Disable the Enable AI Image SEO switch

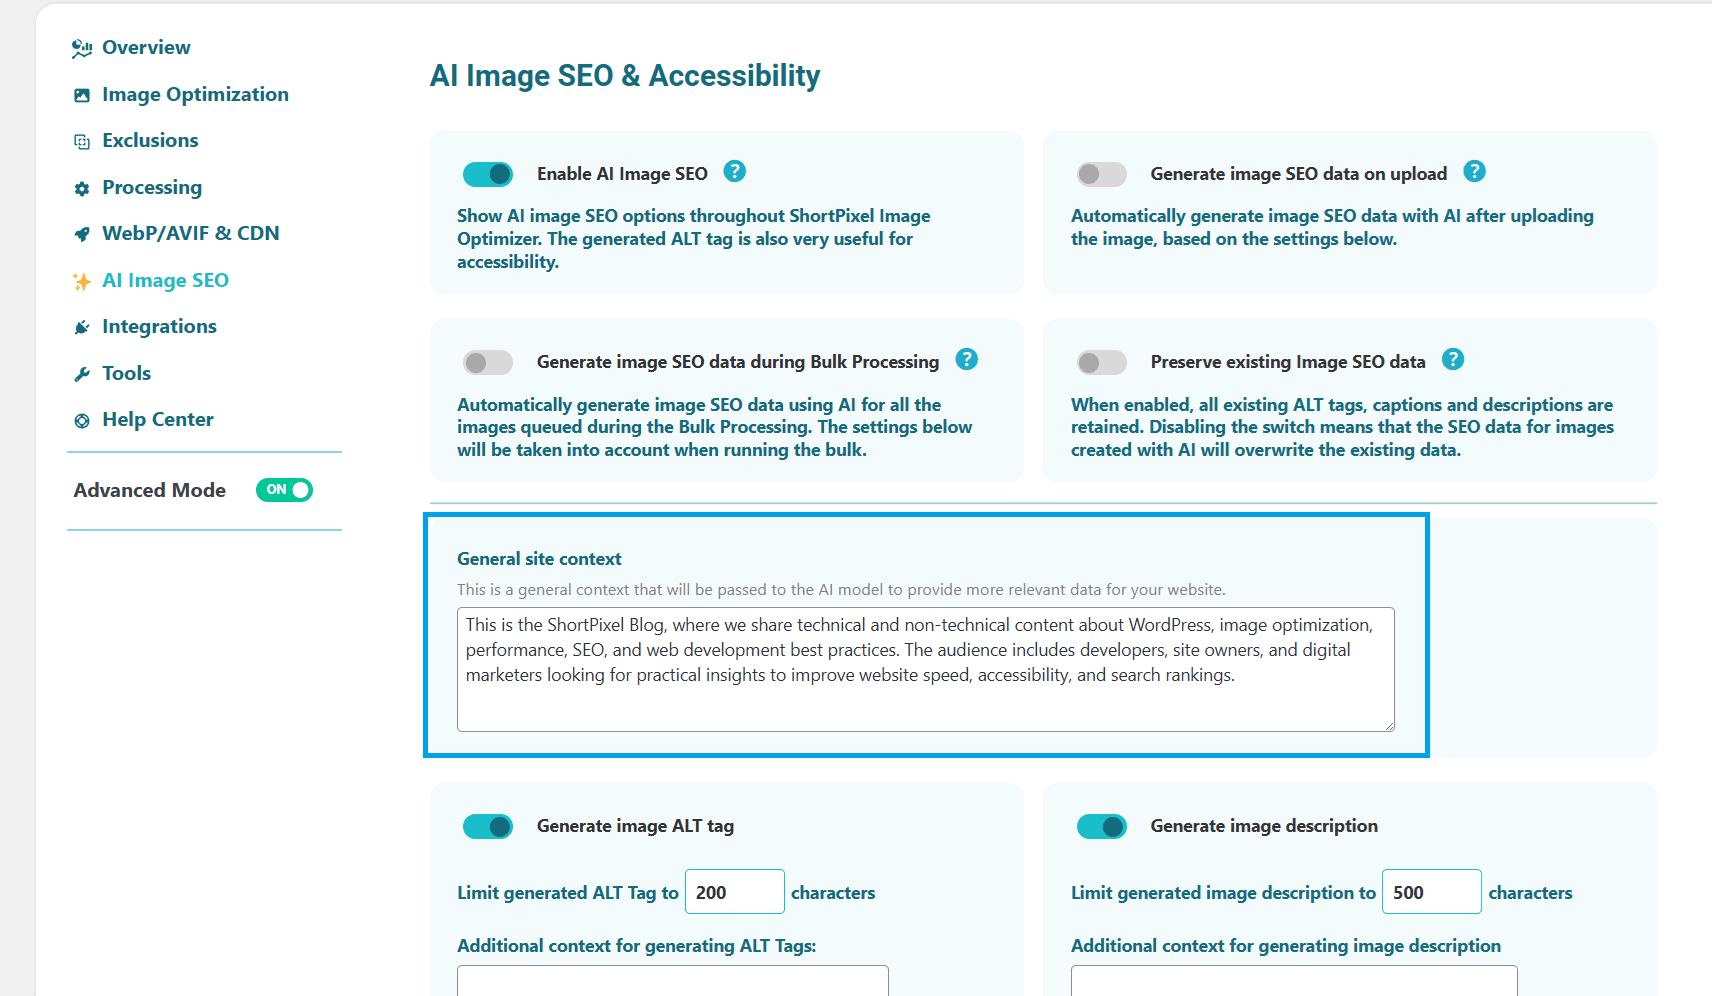tap(488, 174)
